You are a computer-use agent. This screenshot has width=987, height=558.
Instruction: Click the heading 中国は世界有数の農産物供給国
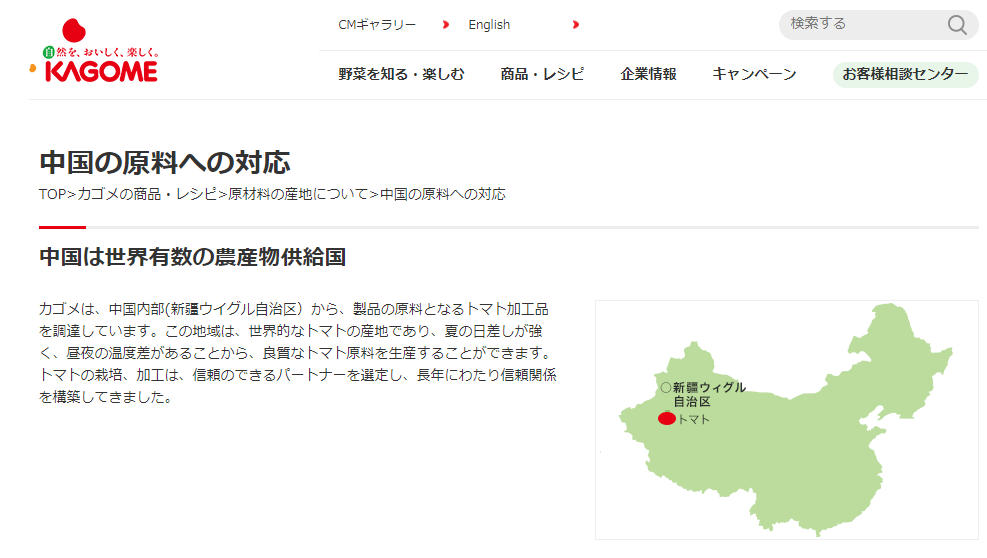coord(193,257)
